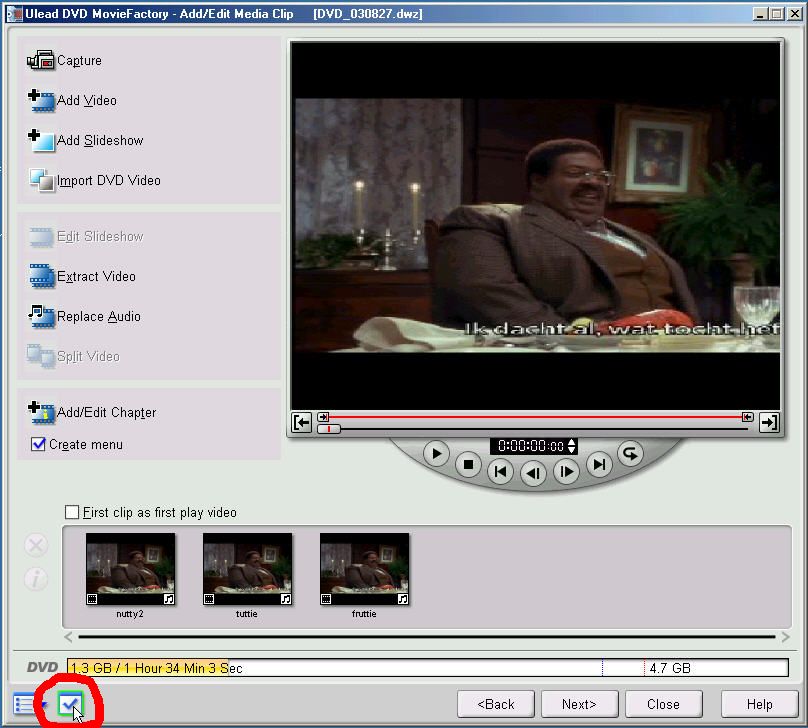The height and width of the screenshot is (728, 808).
Task: Click the Split Video option
Action: tap(73, 356)
